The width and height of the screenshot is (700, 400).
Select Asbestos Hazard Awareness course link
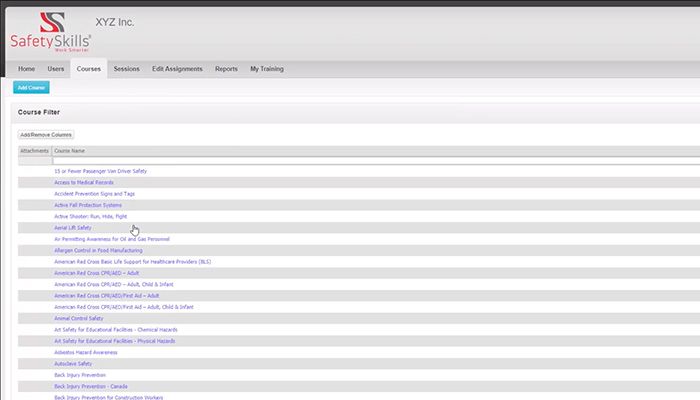click(x=87, y=352)
